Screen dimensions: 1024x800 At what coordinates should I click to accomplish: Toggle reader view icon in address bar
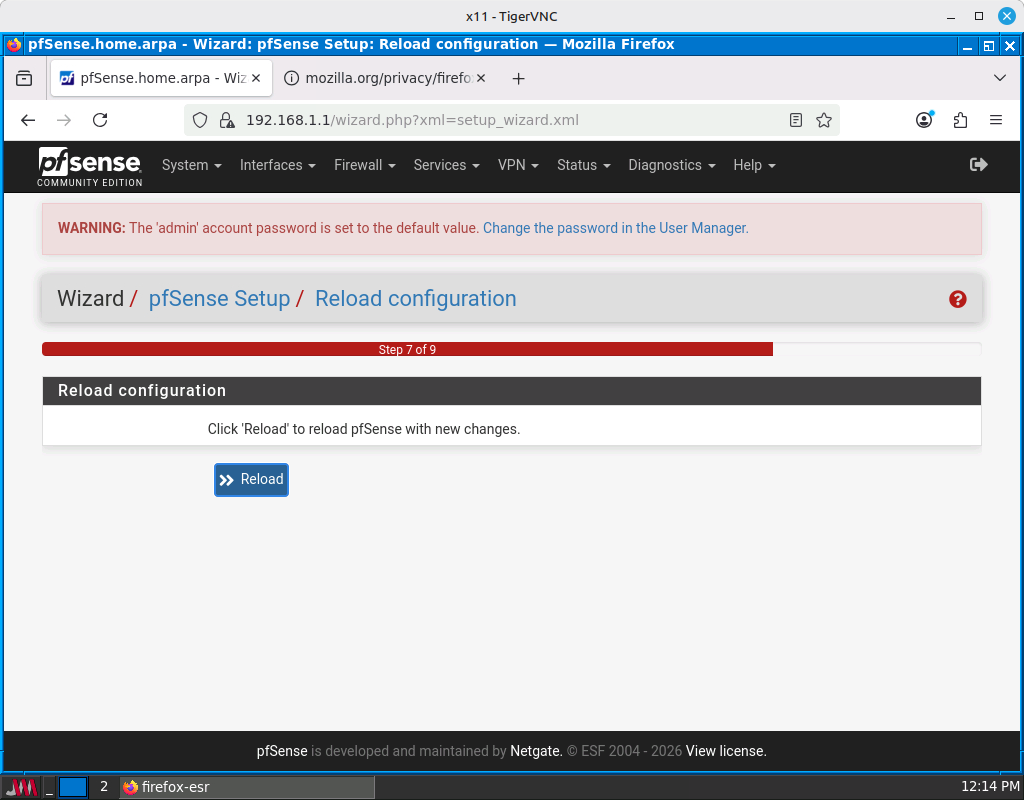coord(795,120)
